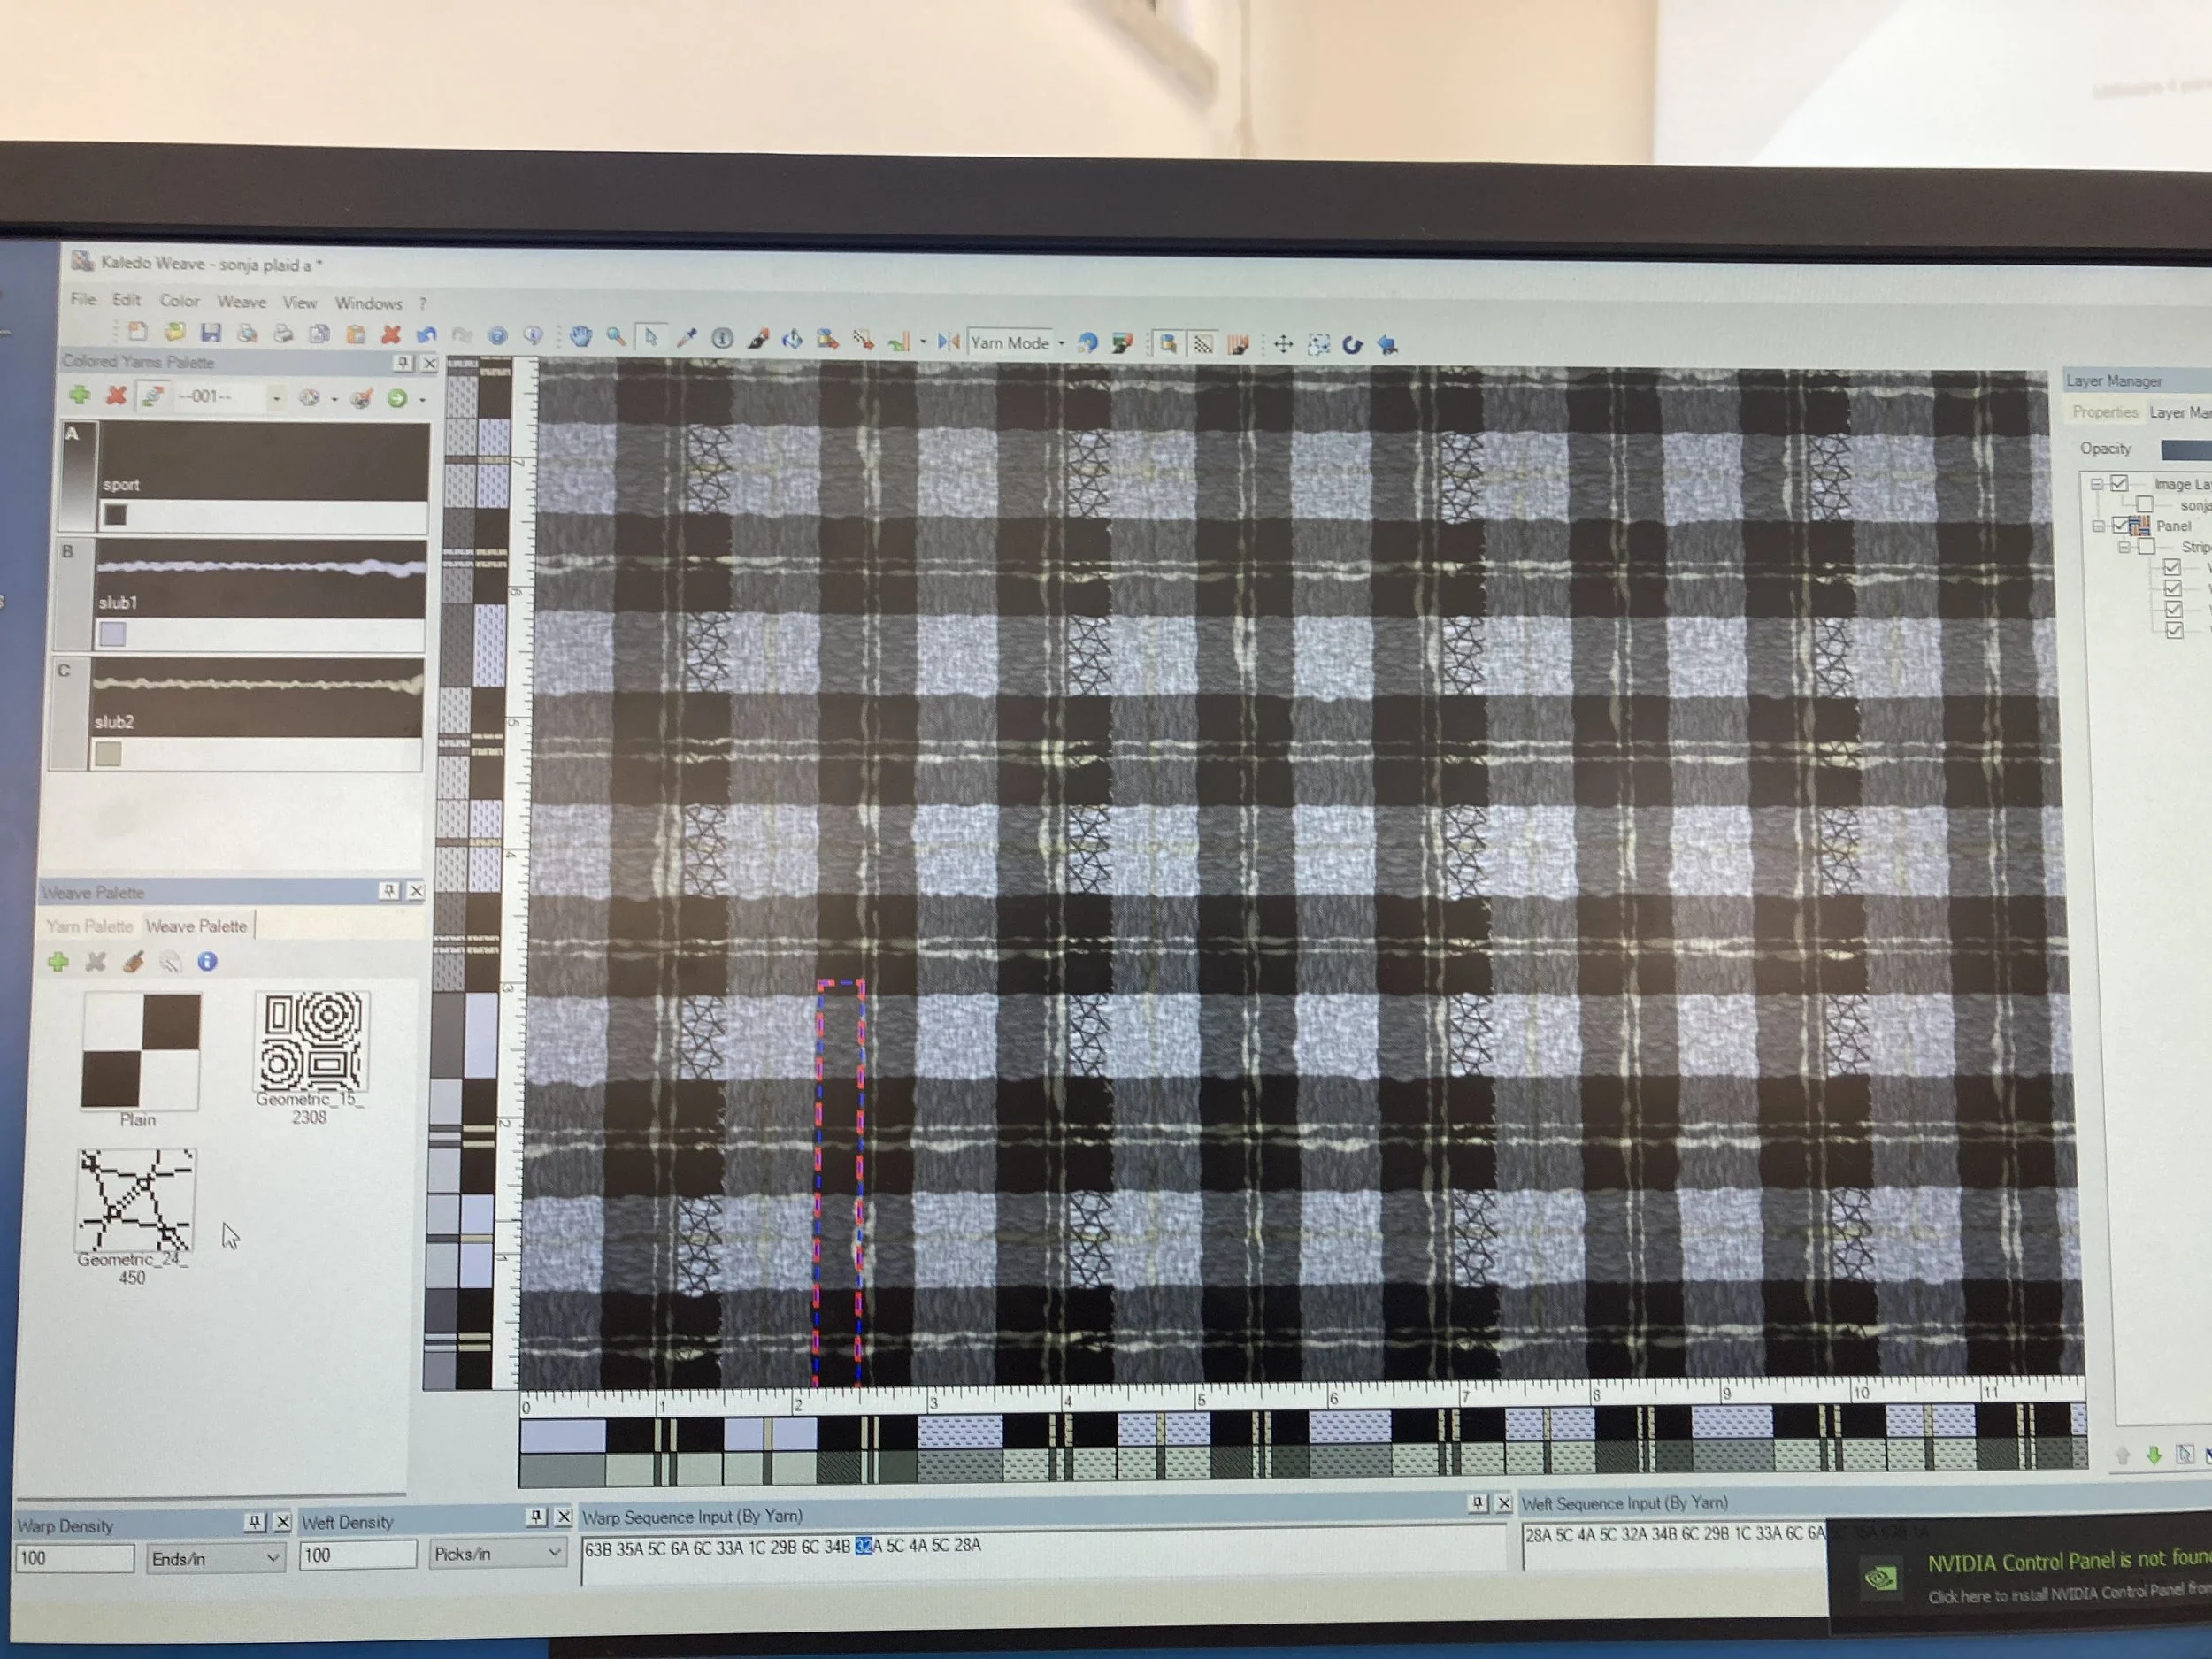
Task: Select the Pan hand tool
Action: [x=581, y=337]
